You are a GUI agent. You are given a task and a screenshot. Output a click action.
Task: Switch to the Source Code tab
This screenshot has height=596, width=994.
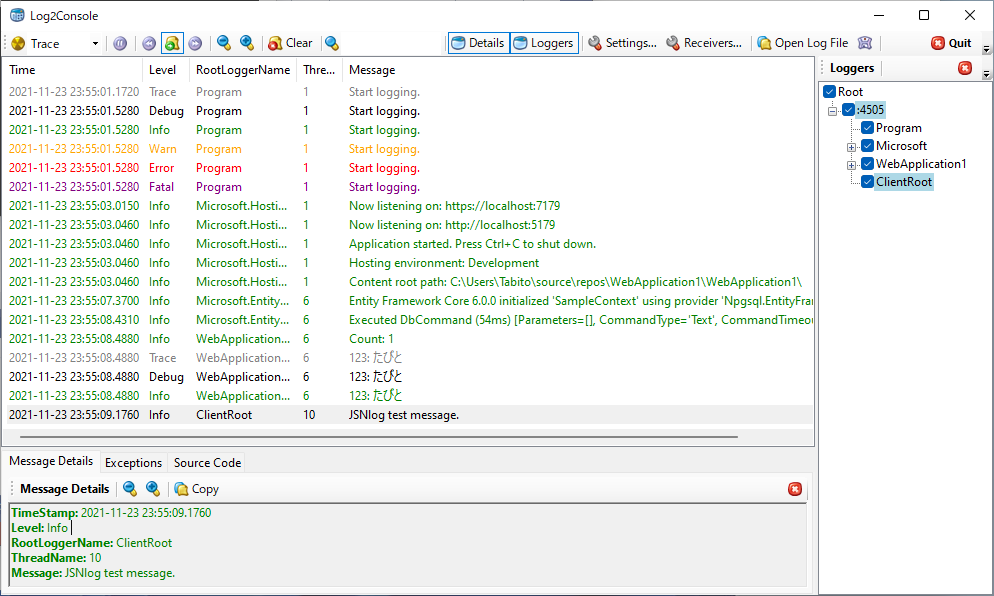[x=206, y=462]
